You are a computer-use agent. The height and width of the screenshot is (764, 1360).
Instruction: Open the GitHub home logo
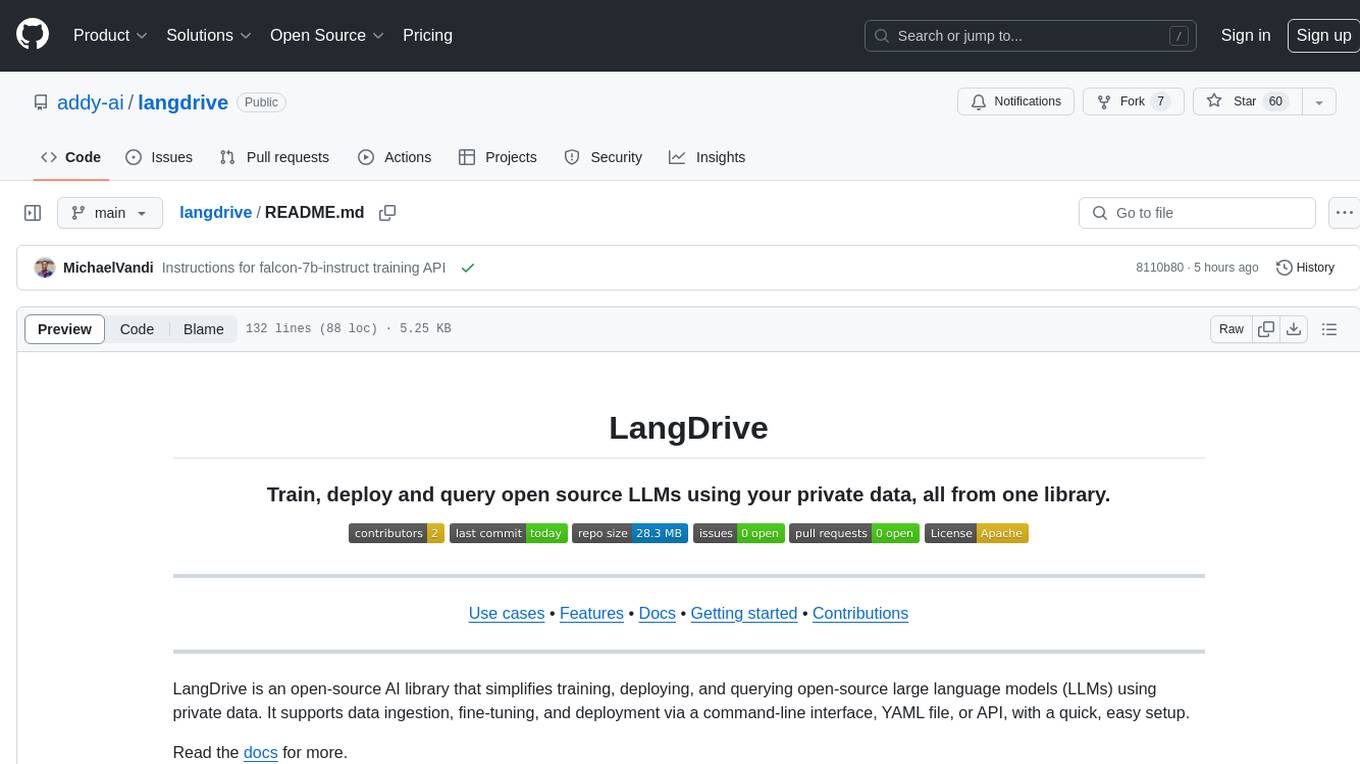(x=32, y=35)
